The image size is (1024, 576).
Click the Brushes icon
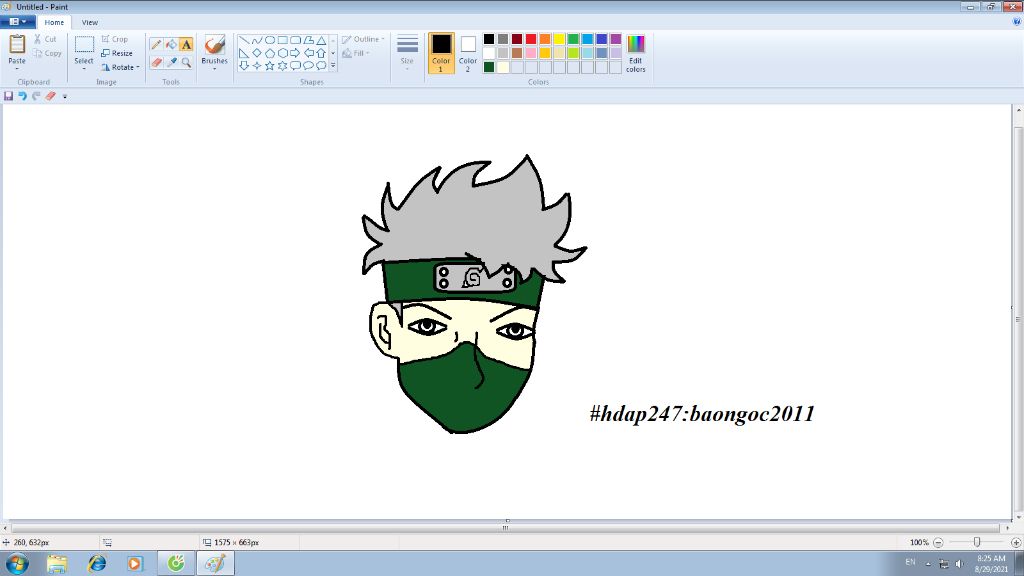[214, 44]
